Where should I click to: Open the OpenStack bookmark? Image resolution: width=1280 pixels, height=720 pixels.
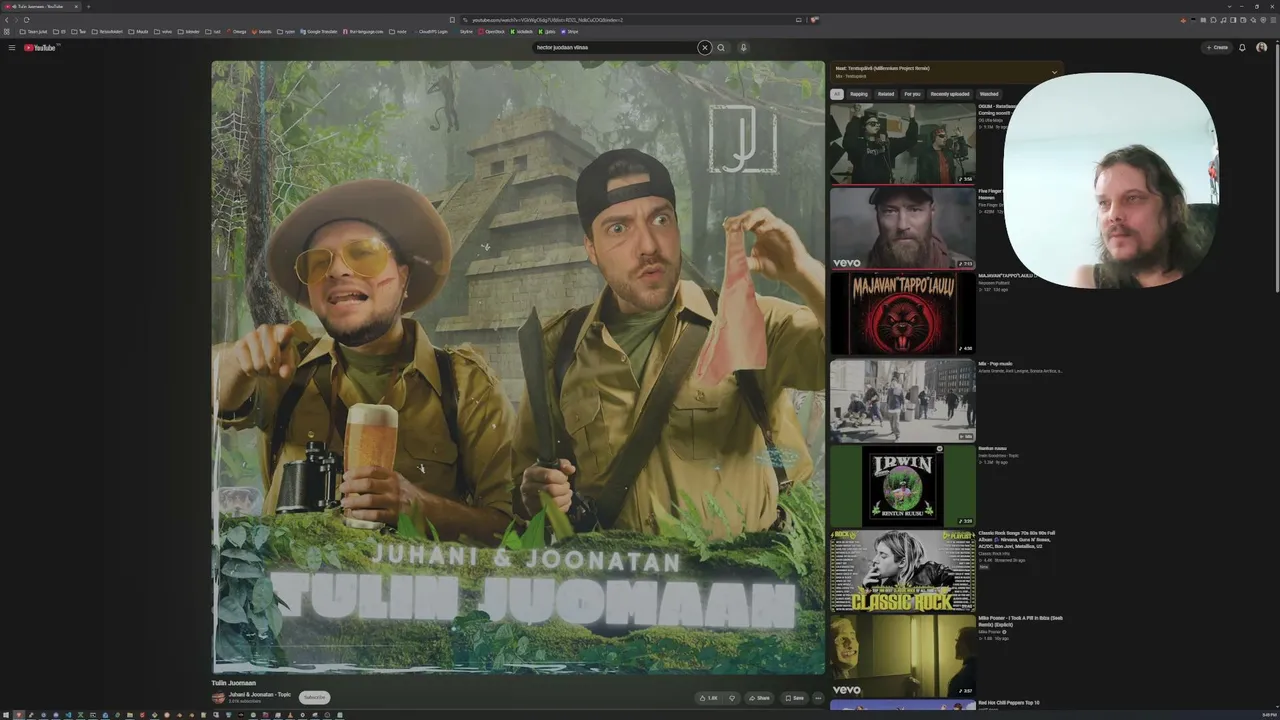pyautogui.click(x=492, y=31)
